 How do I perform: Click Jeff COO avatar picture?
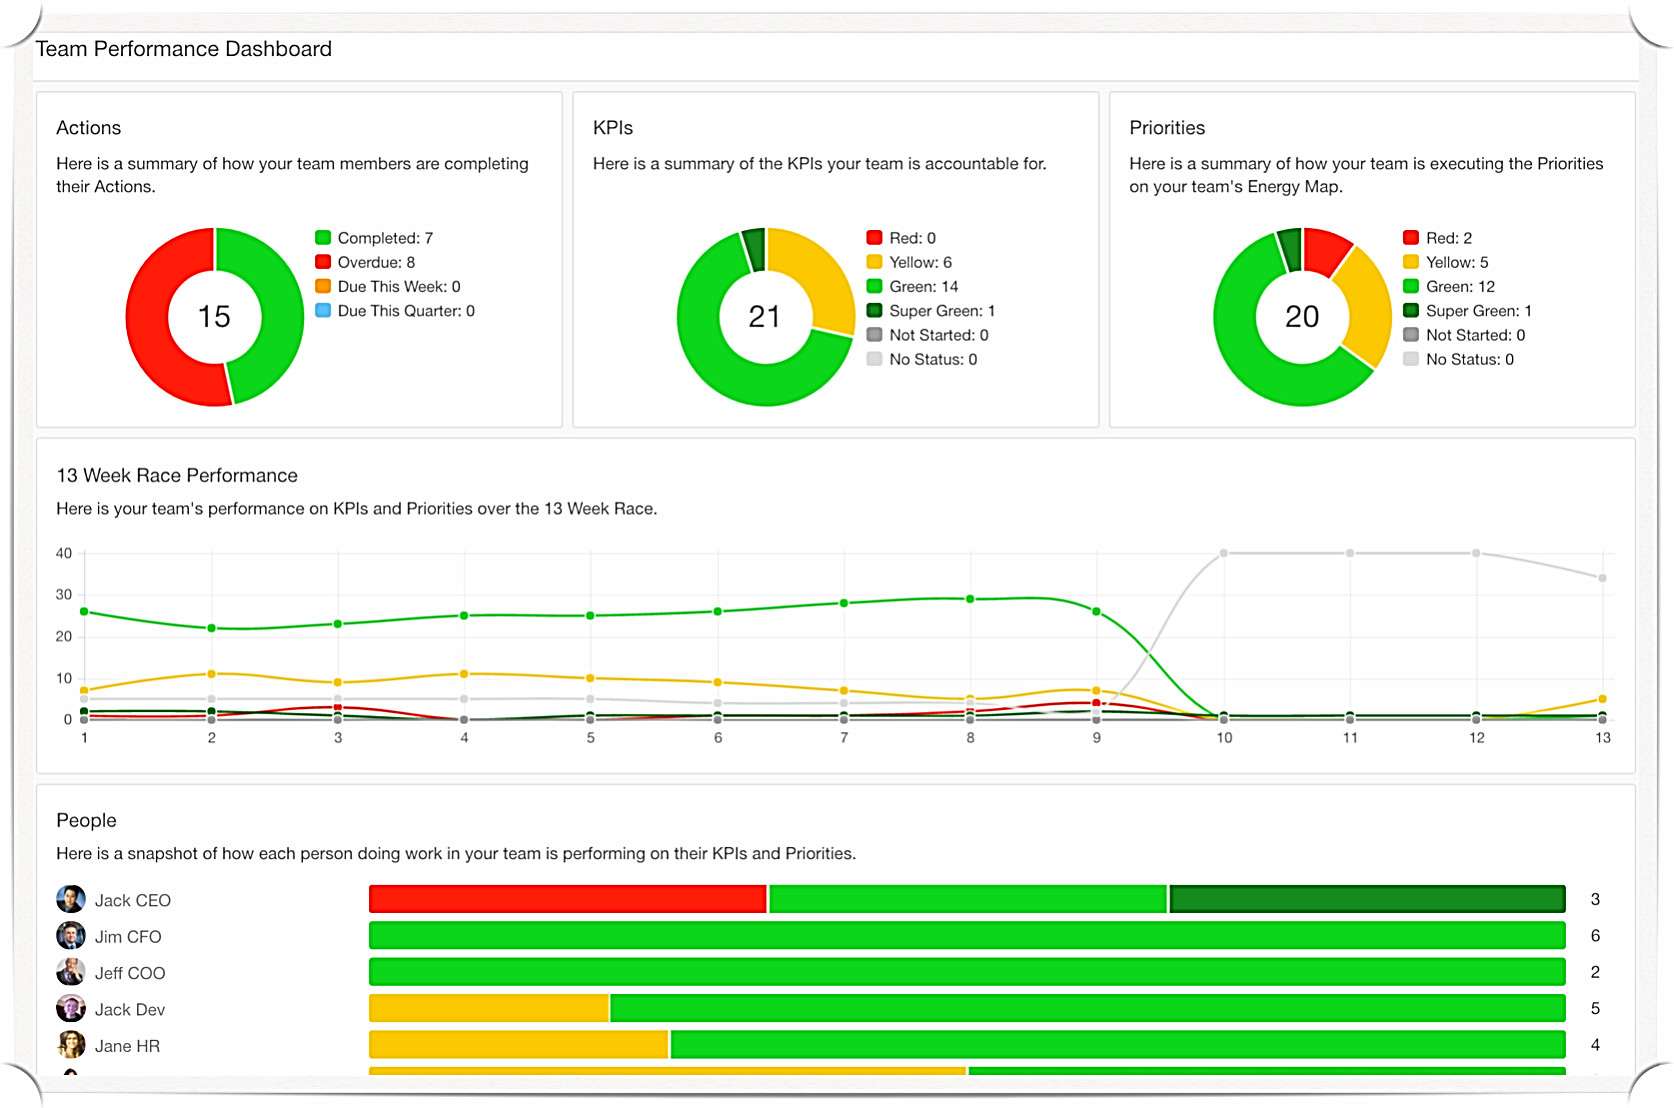click(71, 972)
